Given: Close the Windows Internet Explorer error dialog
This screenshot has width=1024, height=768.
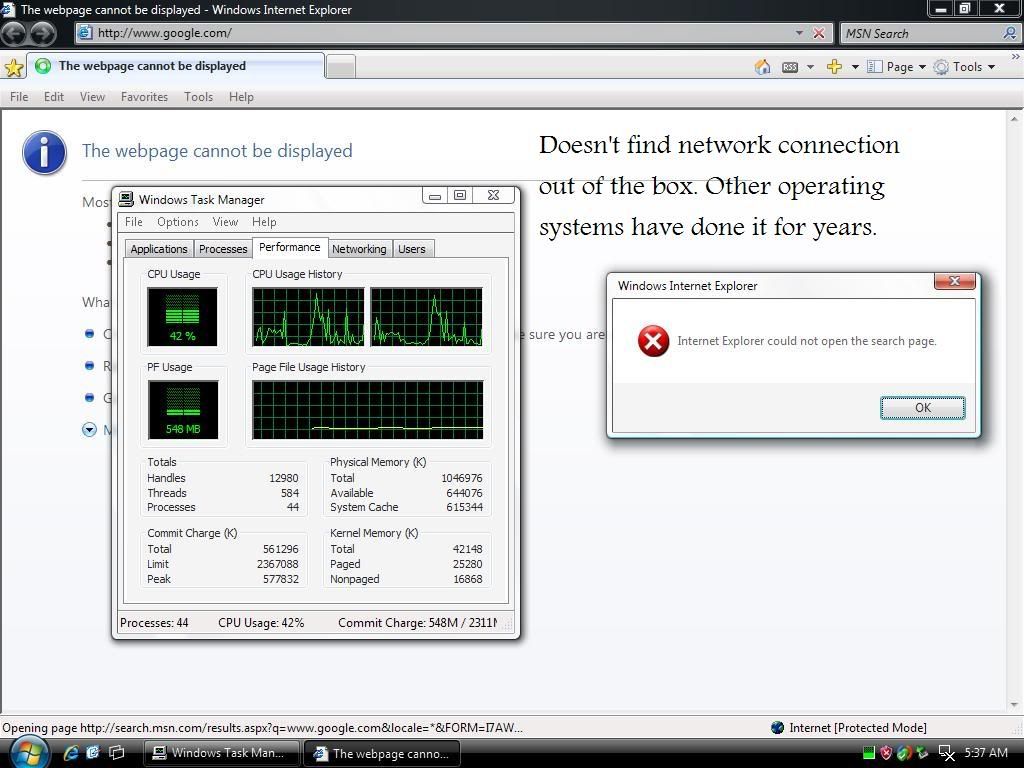Looking at the screenshot, I should click(954, 281).
